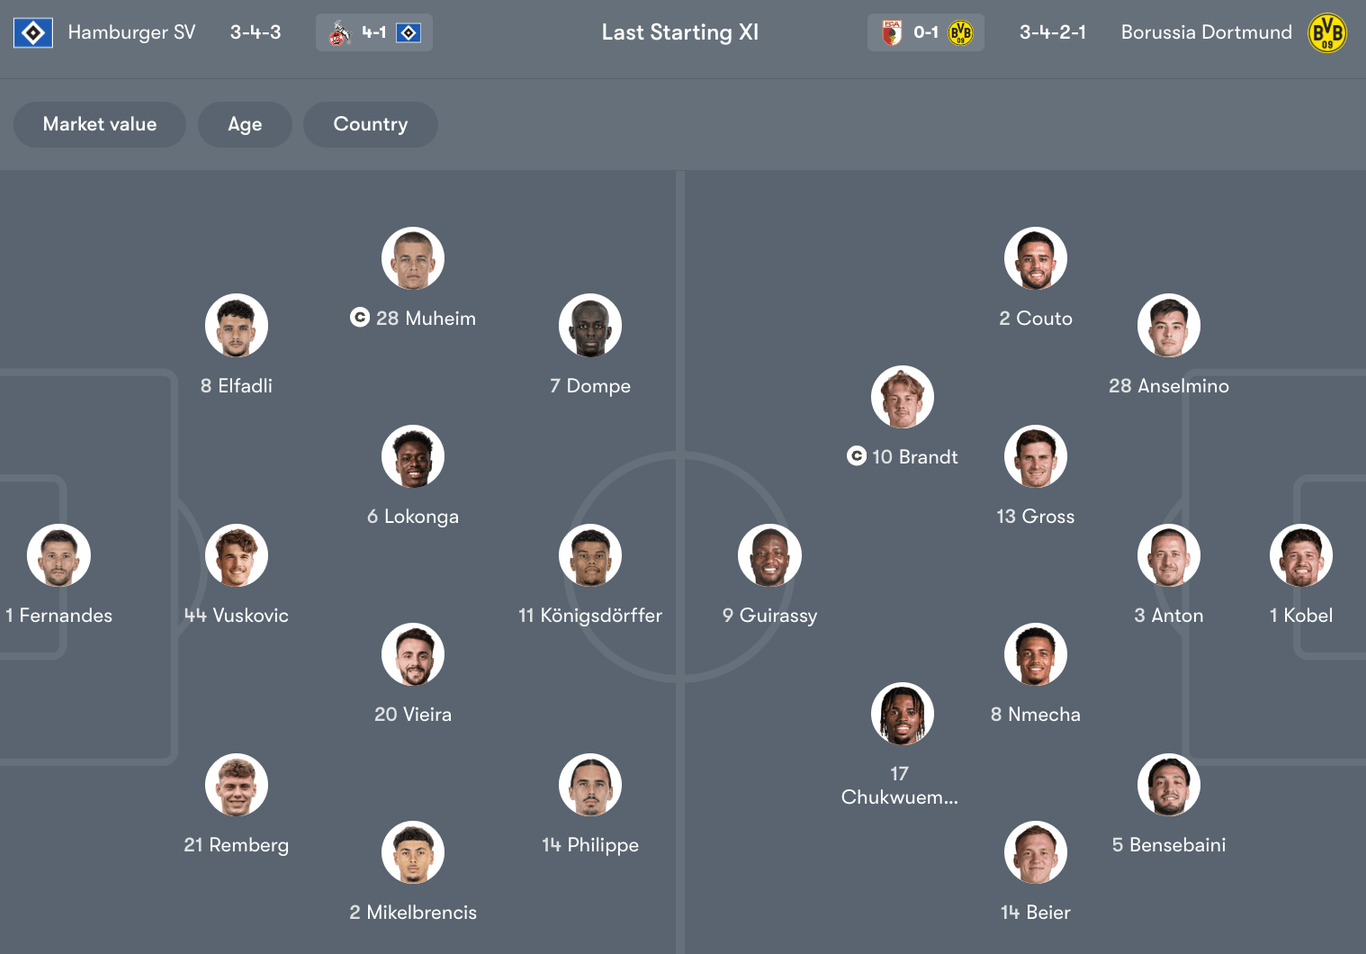This screenshot has width=1366, height=954.
Task: Click the Borussia Dortmund BVB logo on the right
Action: pyautogui.click(x=1326, y=32)
